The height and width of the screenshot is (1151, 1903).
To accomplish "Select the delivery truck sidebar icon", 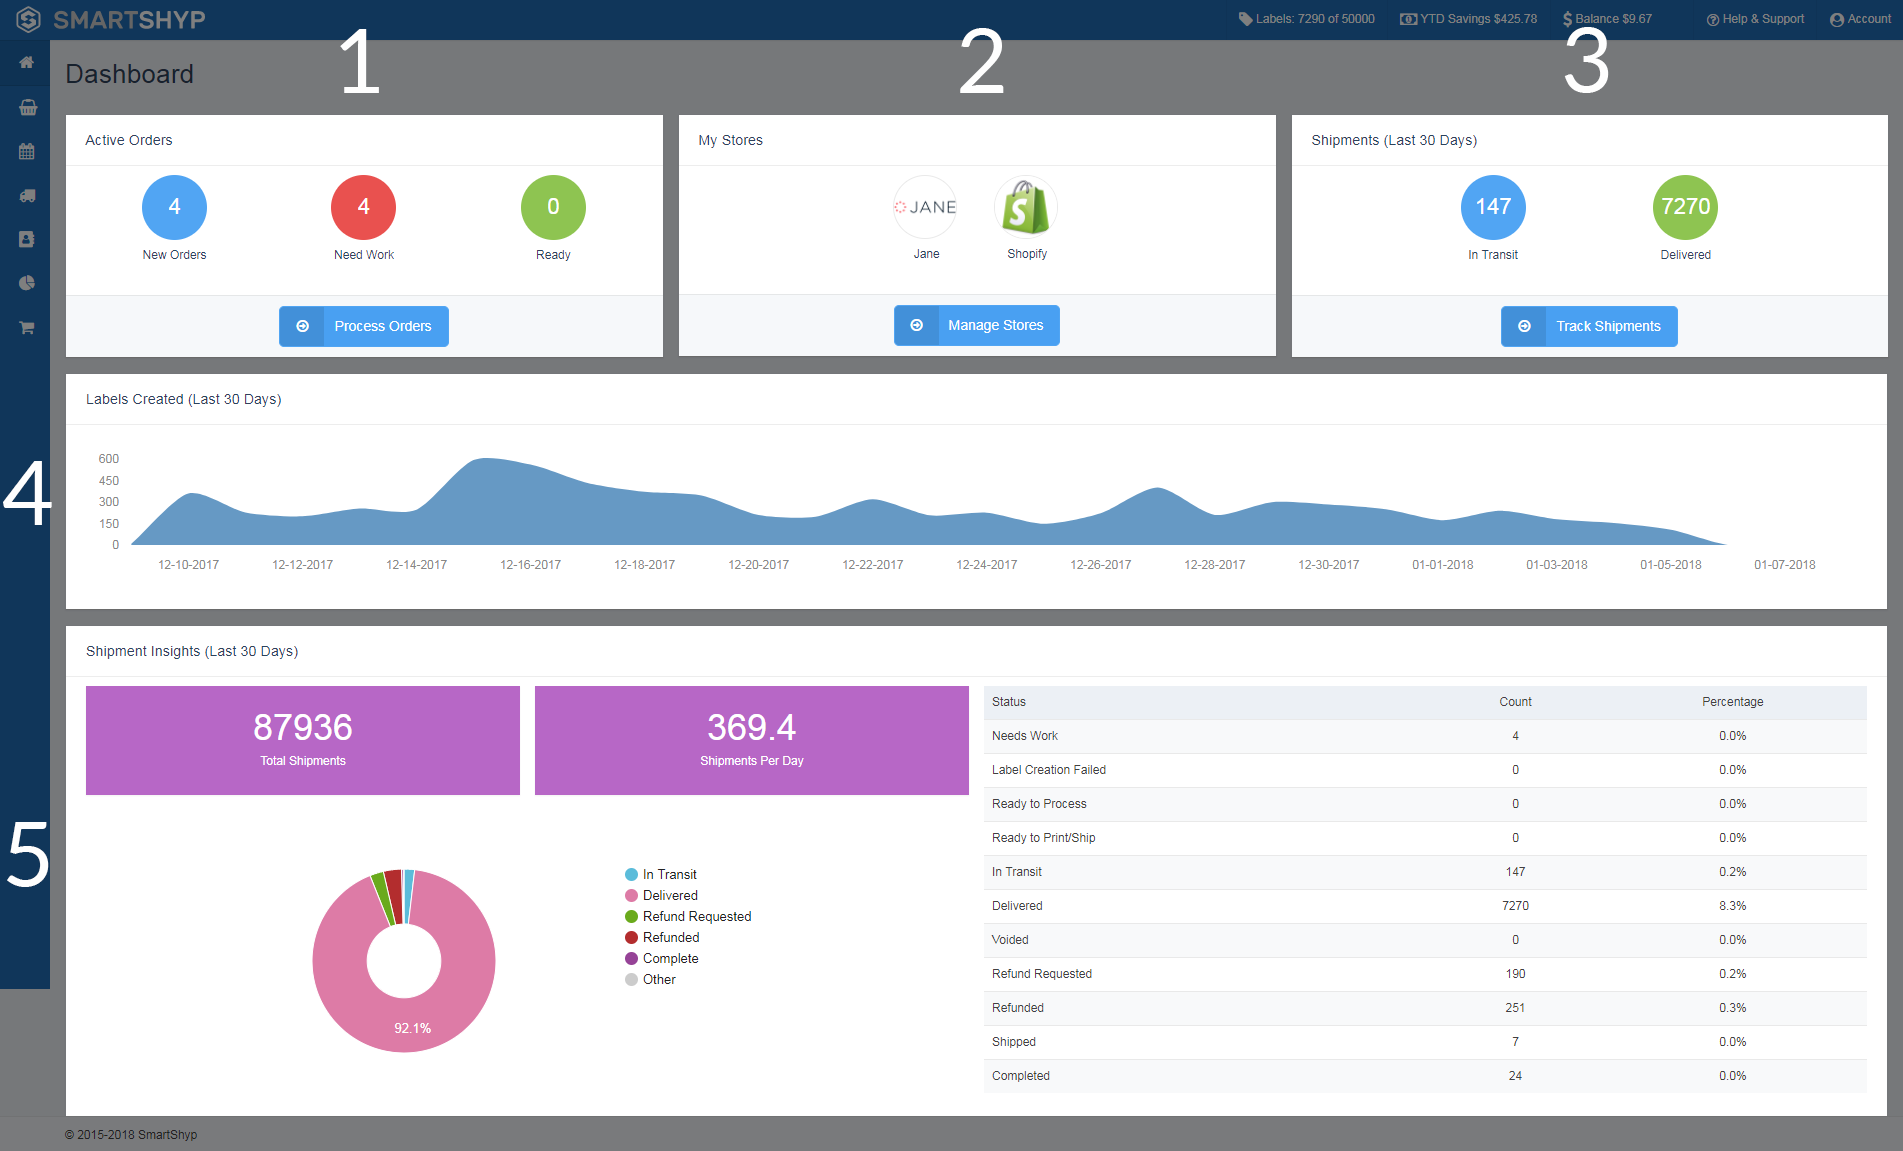I will 27,196.
